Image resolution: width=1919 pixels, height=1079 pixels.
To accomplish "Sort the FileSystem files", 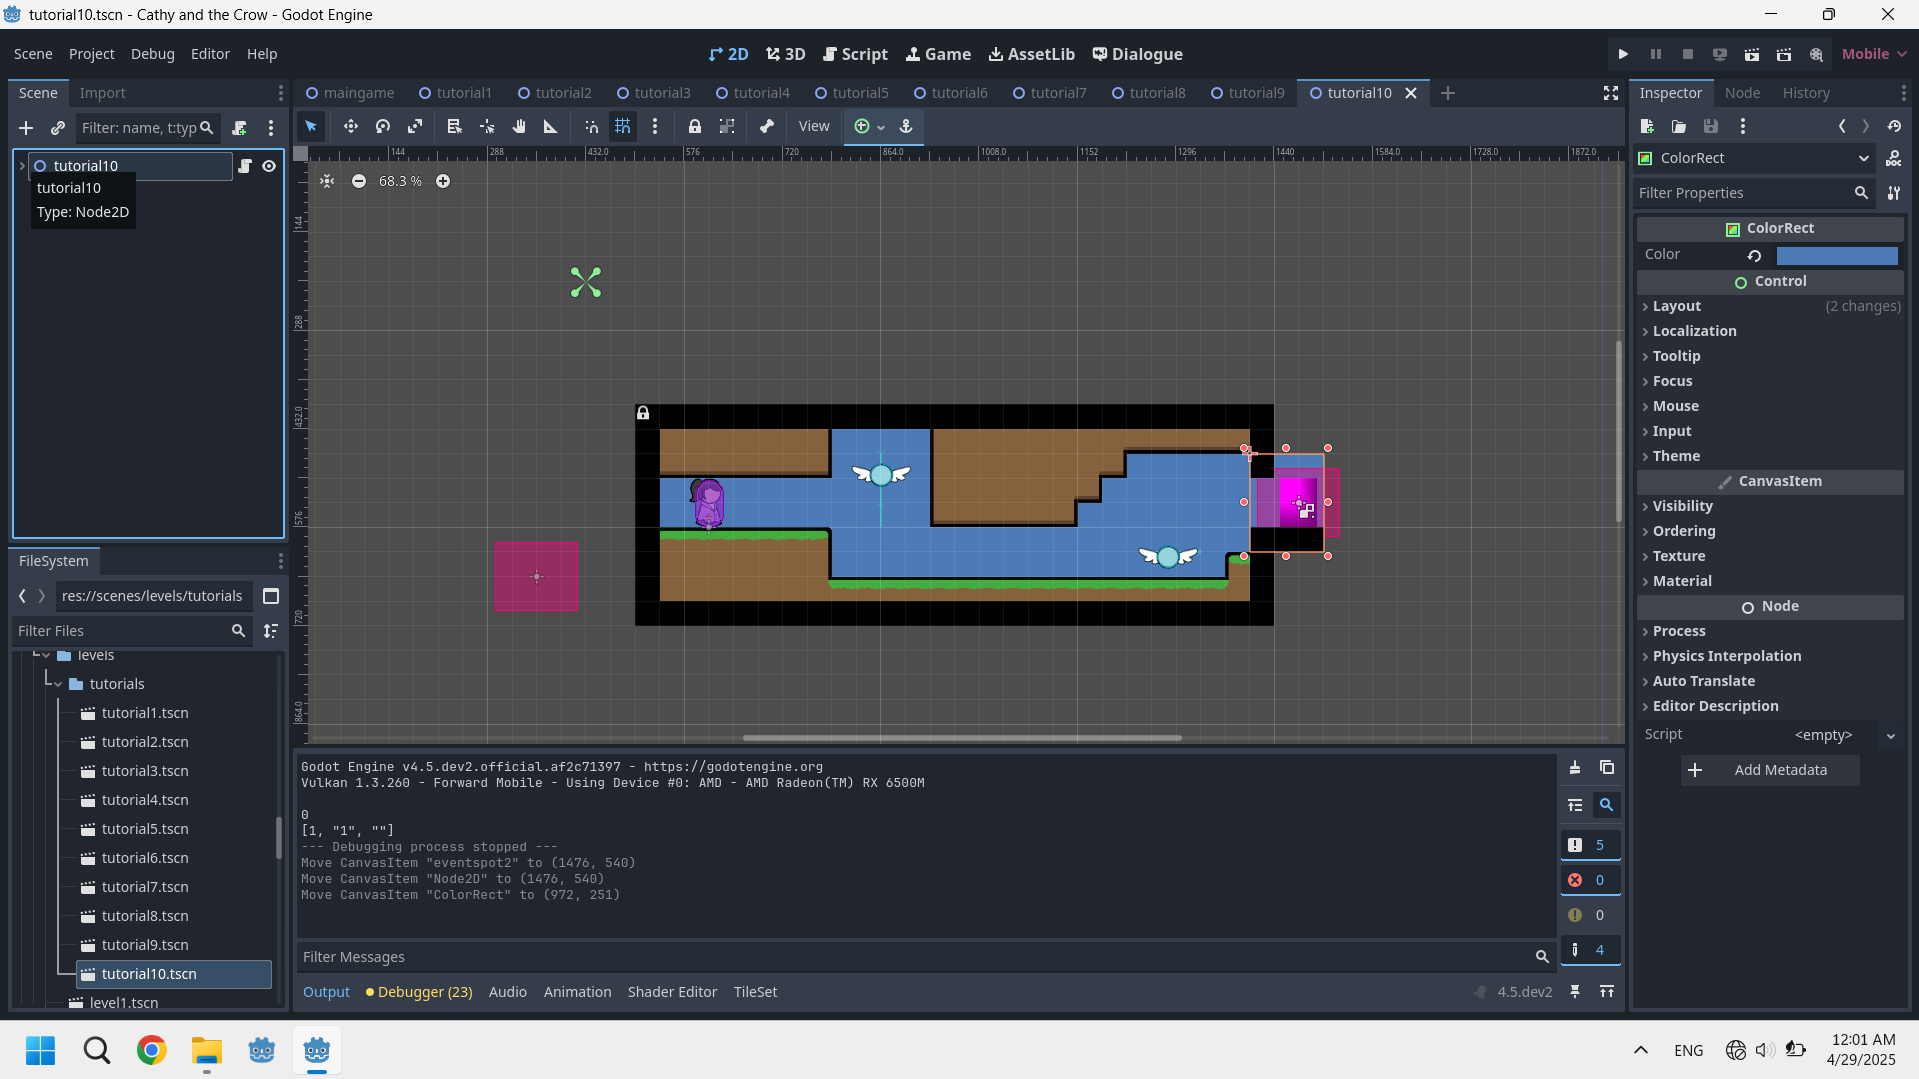I will tap(271, 631).
